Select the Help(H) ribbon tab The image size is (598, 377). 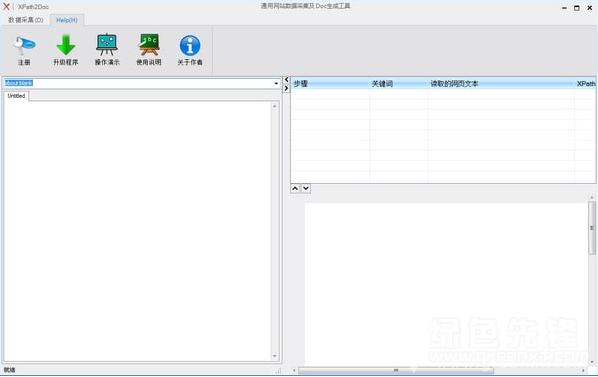click(x=67, y=20)
